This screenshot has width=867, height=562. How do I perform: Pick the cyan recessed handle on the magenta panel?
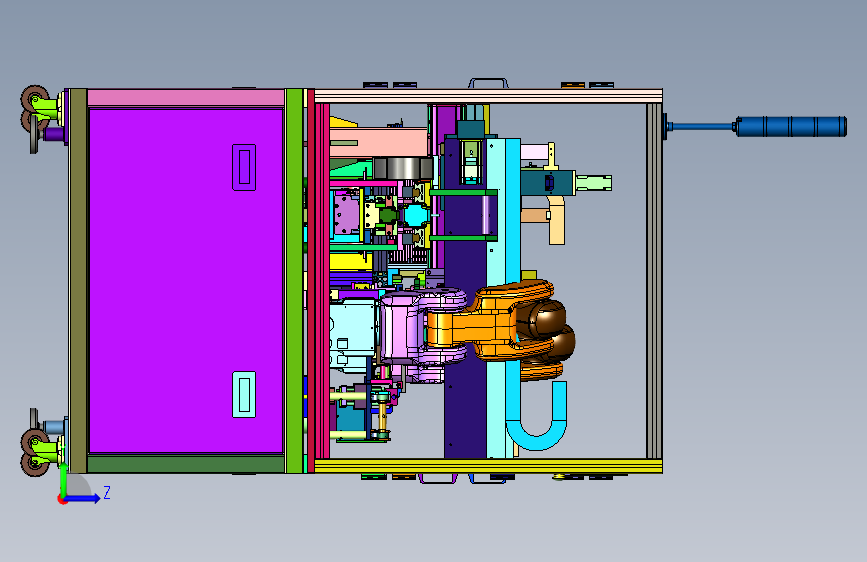[x=244, y=394]
